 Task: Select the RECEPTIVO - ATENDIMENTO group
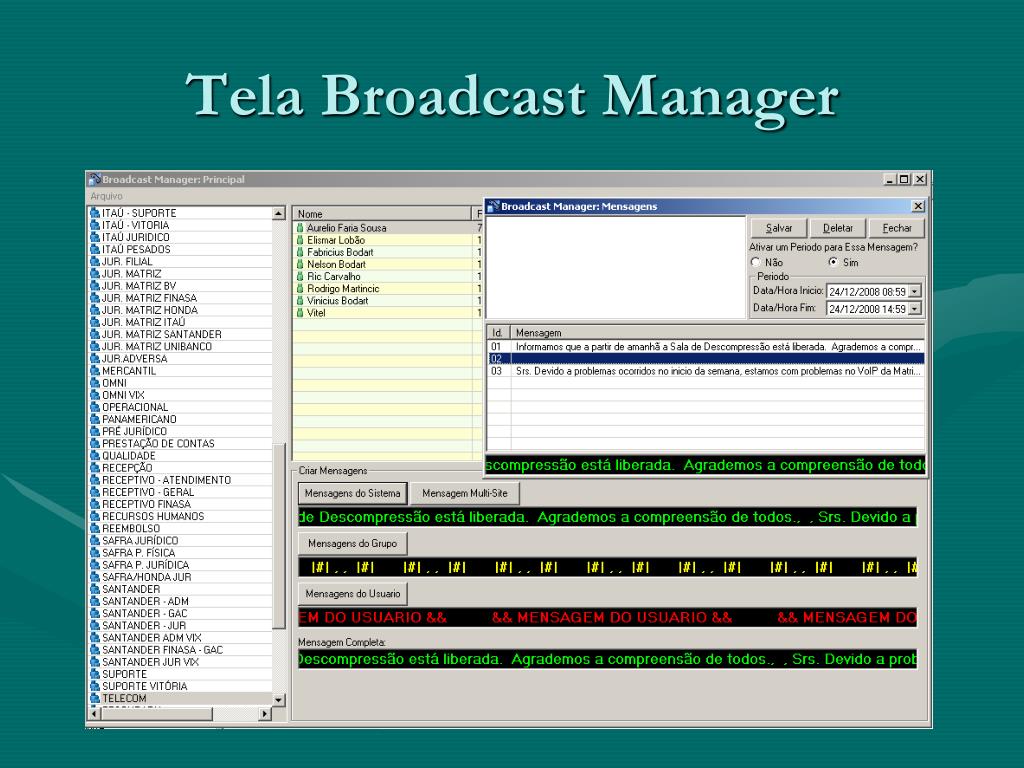167,480
